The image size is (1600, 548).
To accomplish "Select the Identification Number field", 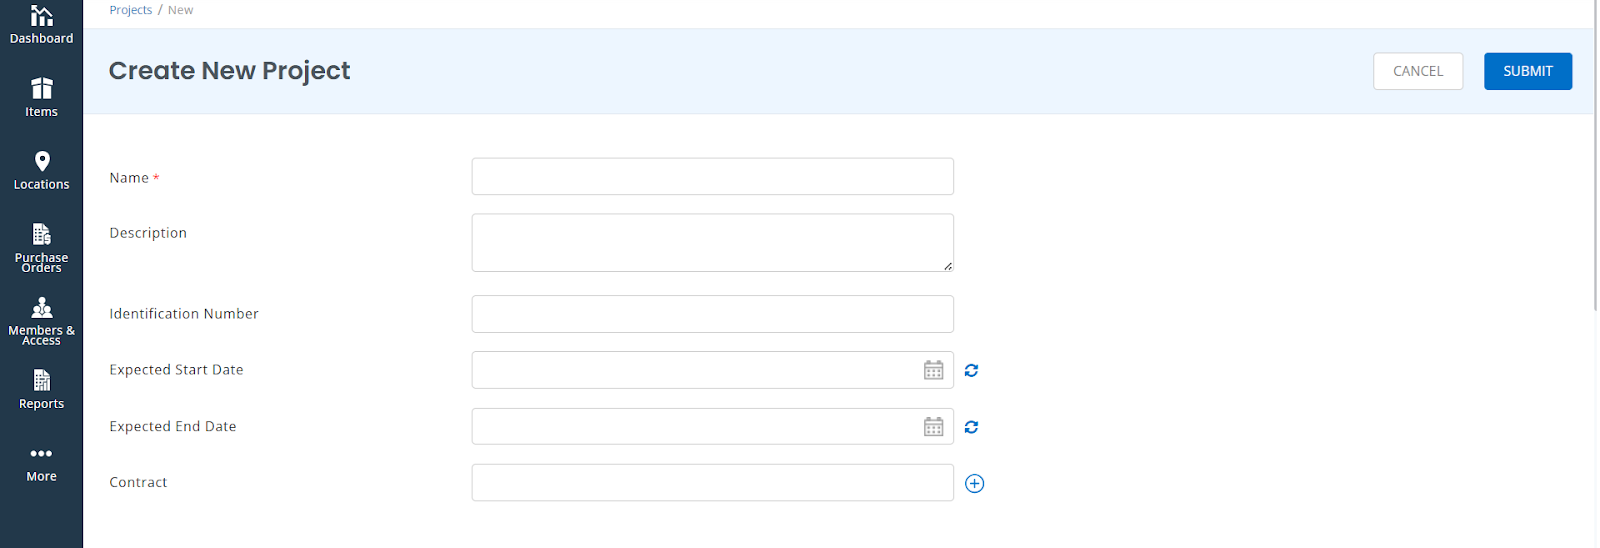I will coord(712,314).
